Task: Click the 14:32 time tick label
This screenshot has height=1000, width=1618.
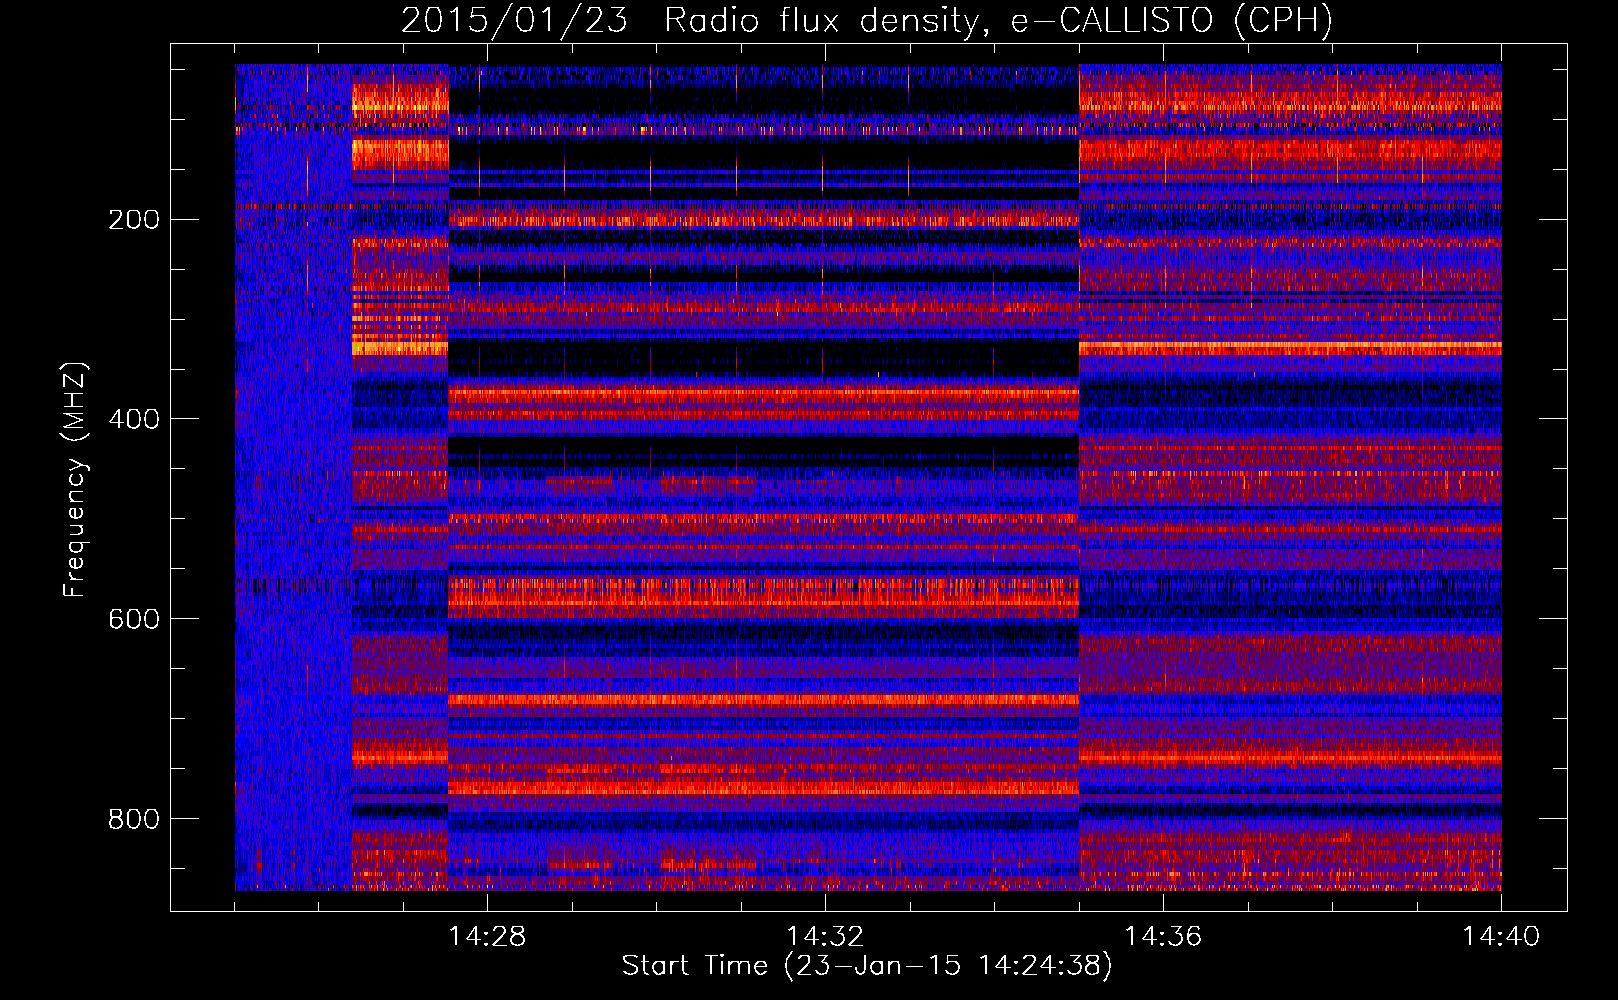Action: click(825, 937)
